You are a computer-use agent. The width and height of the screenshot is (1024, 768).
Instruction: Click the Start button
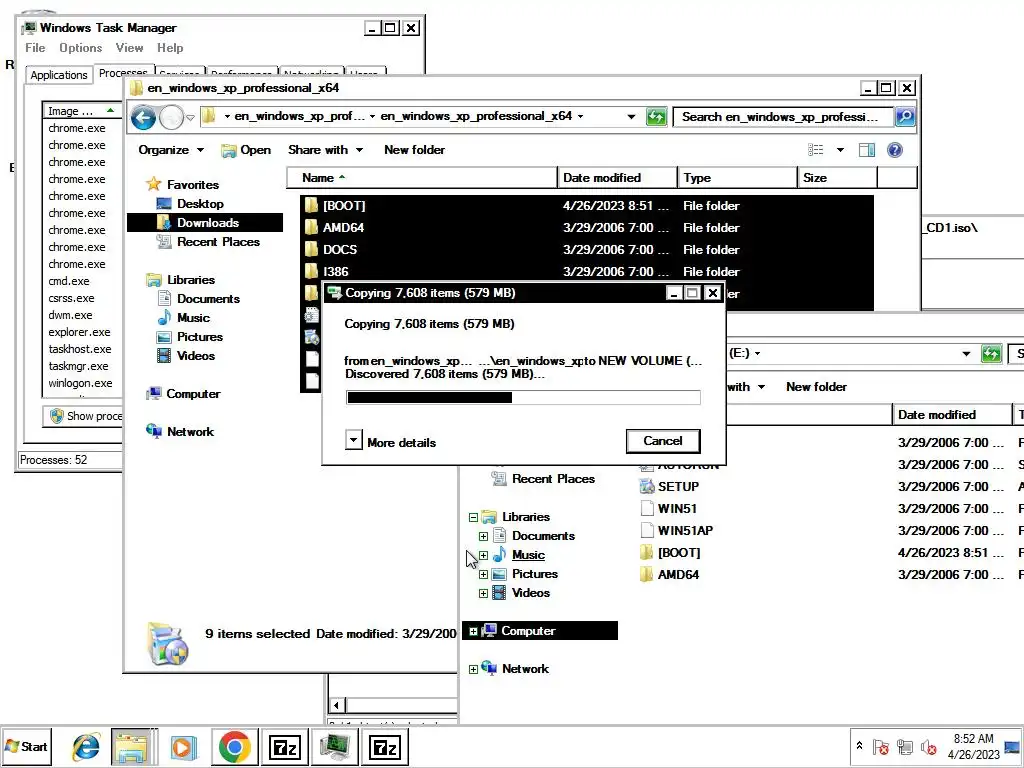(26, 746)
